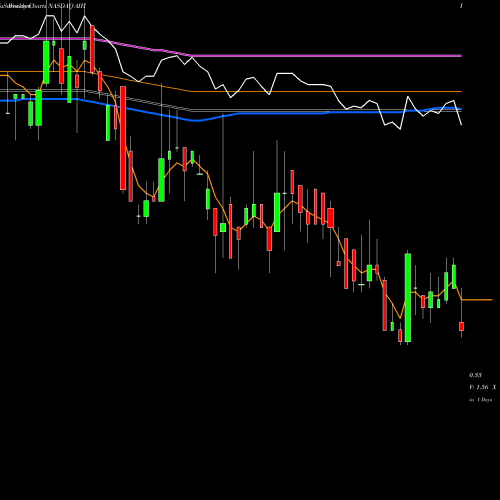
Task: Click the NASDAQ AIH chart title
Action: [43, 6]
